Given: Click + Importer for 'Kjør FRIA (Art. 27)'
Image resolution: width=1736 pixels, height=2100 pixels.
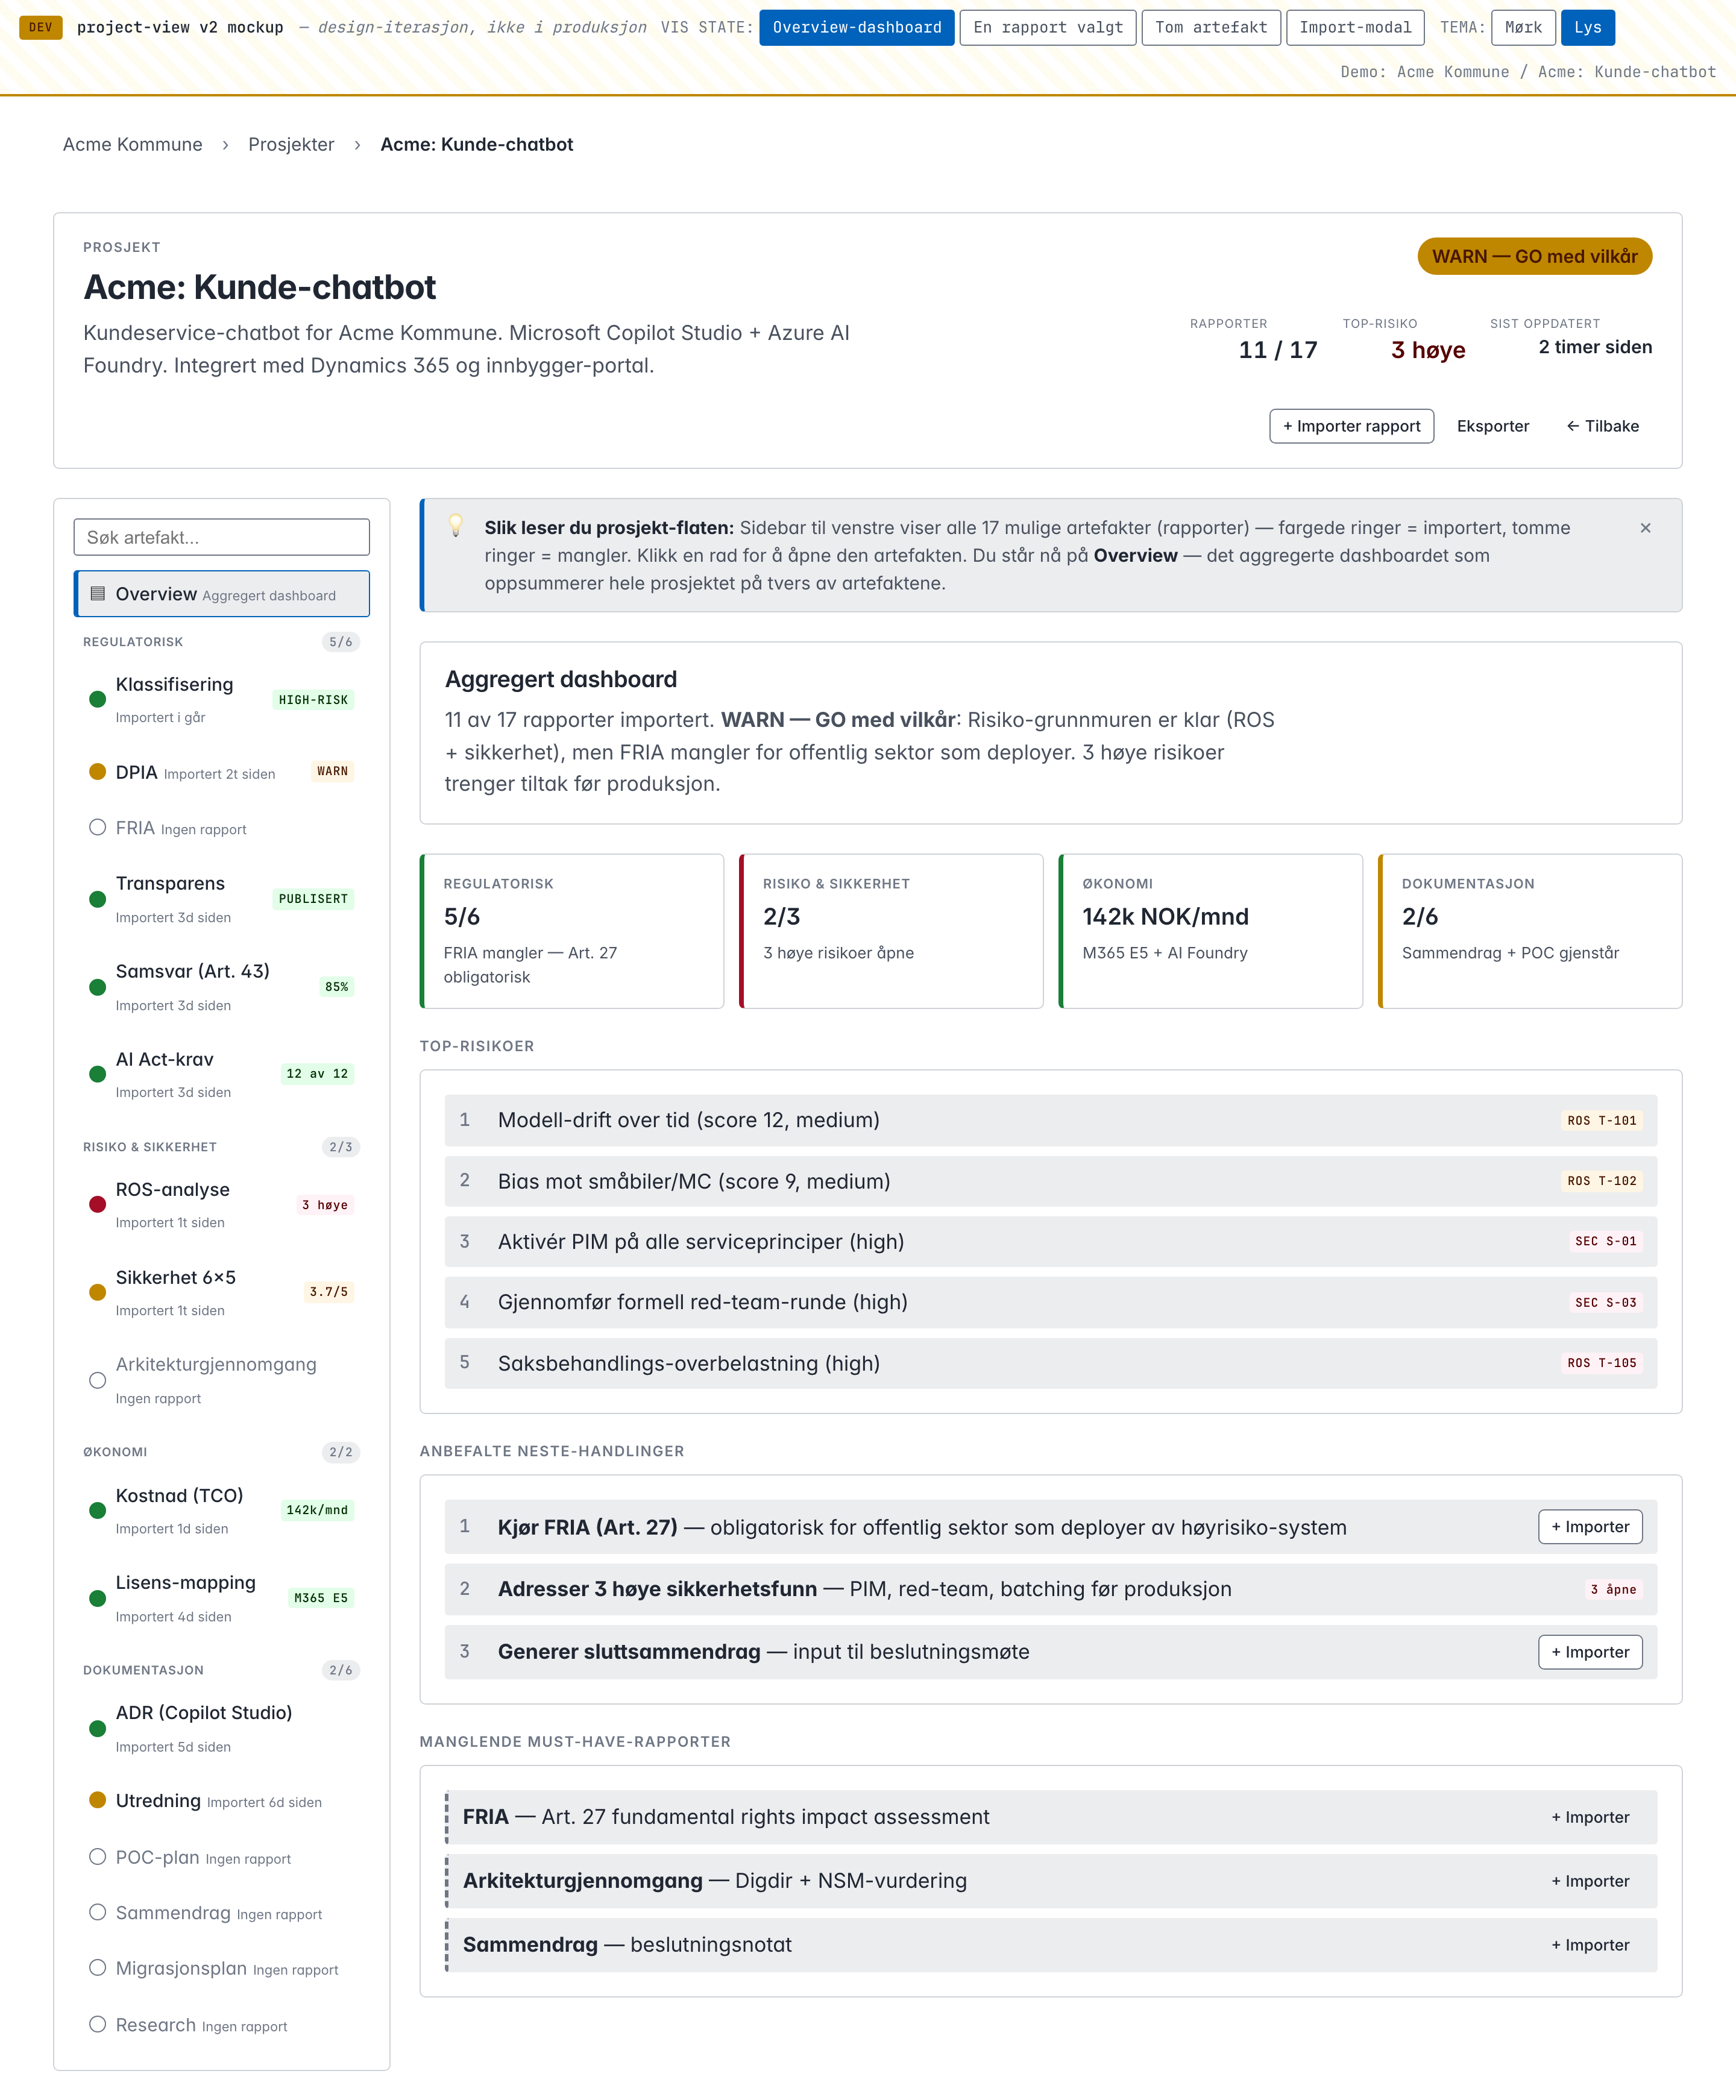Looking at the screenshot, I should click(1590, 1527).
